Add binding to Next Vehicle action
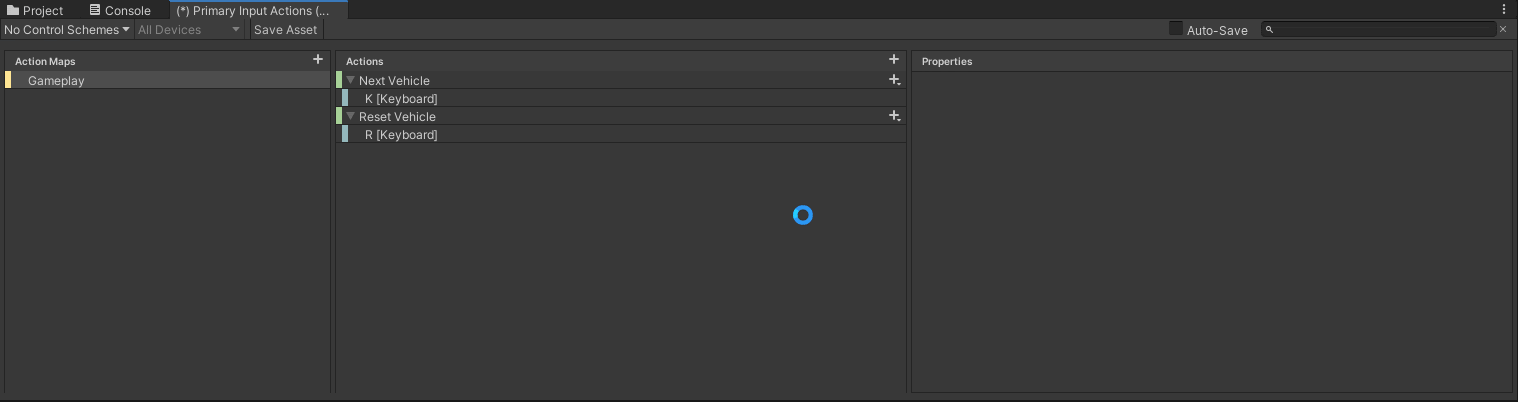This screenshot has width=1518, height=402. coord(895,80)
